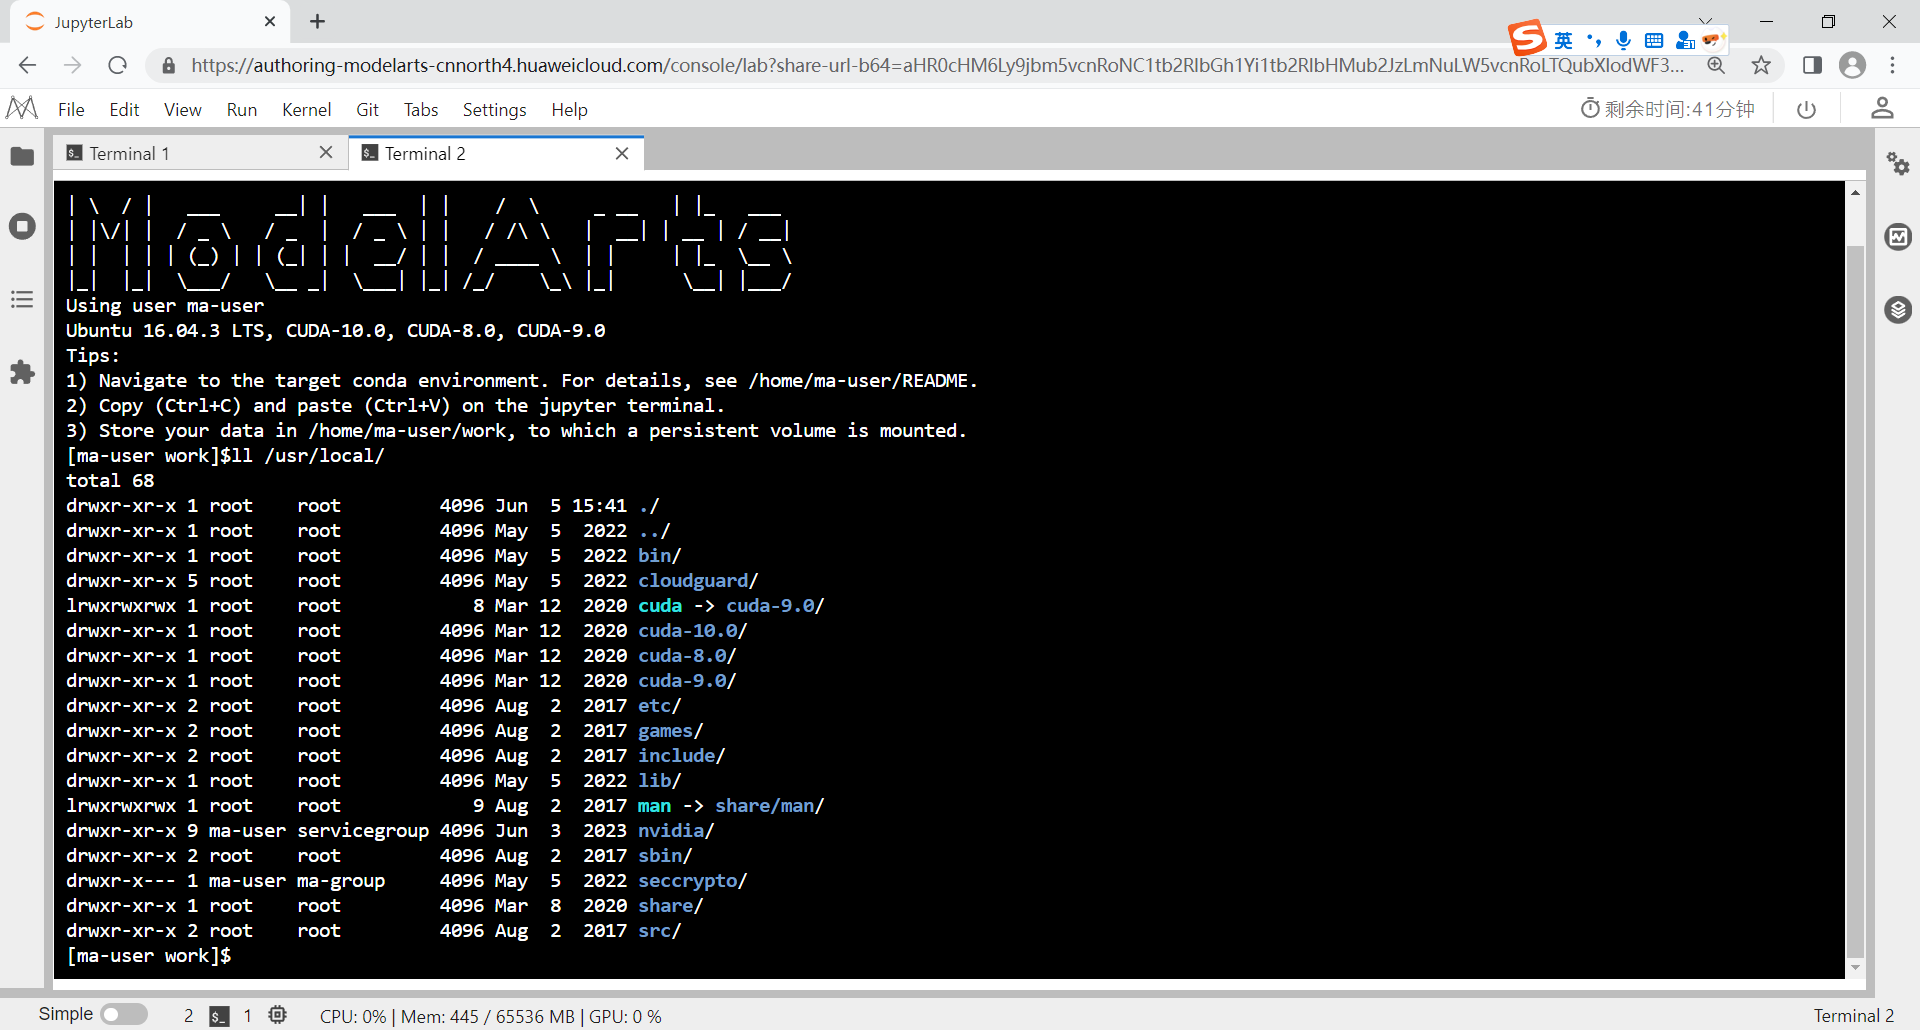Bookmark this page with star icon
The width and height of the screenshot is (1920, 1030).
pos(1761,65)
